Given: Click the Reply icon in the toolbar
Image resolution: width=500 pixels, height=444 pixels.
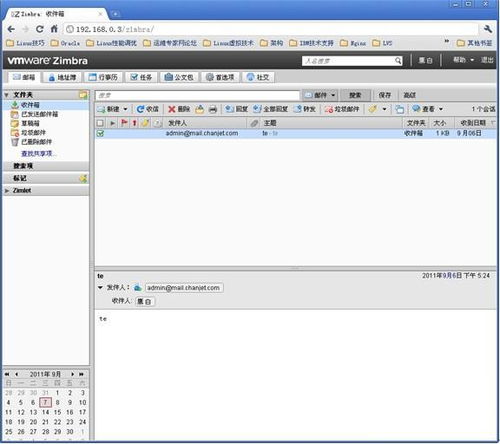Looking at the screenshot, I should pyautogui.click(x=229, y=109).
